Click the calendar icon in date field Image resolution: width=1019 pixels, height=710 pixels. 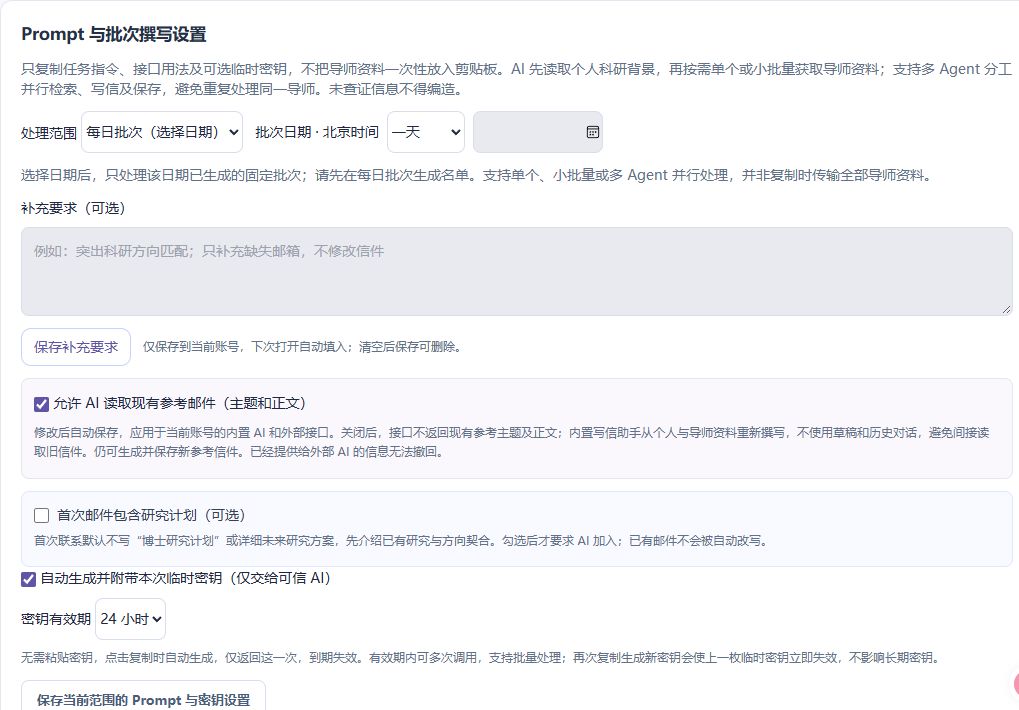pyautogui.click(x=593, y=132)
